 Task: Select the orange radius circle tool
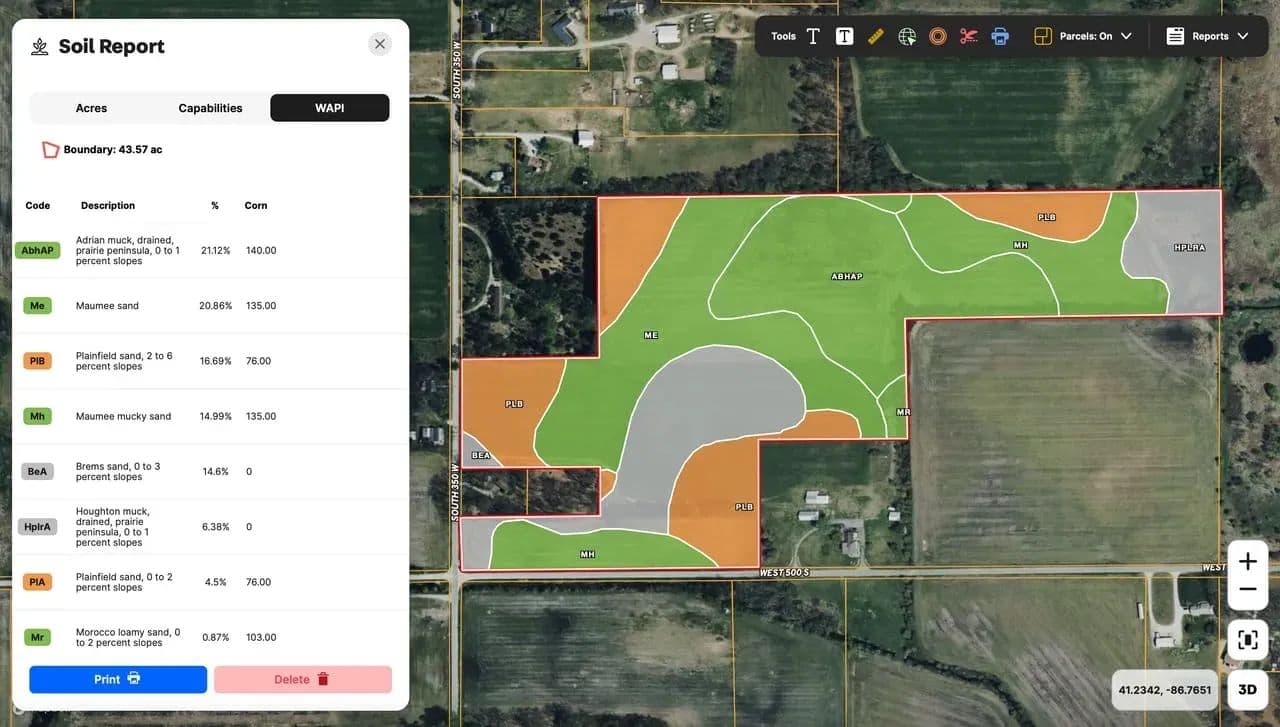coord(937,36)
